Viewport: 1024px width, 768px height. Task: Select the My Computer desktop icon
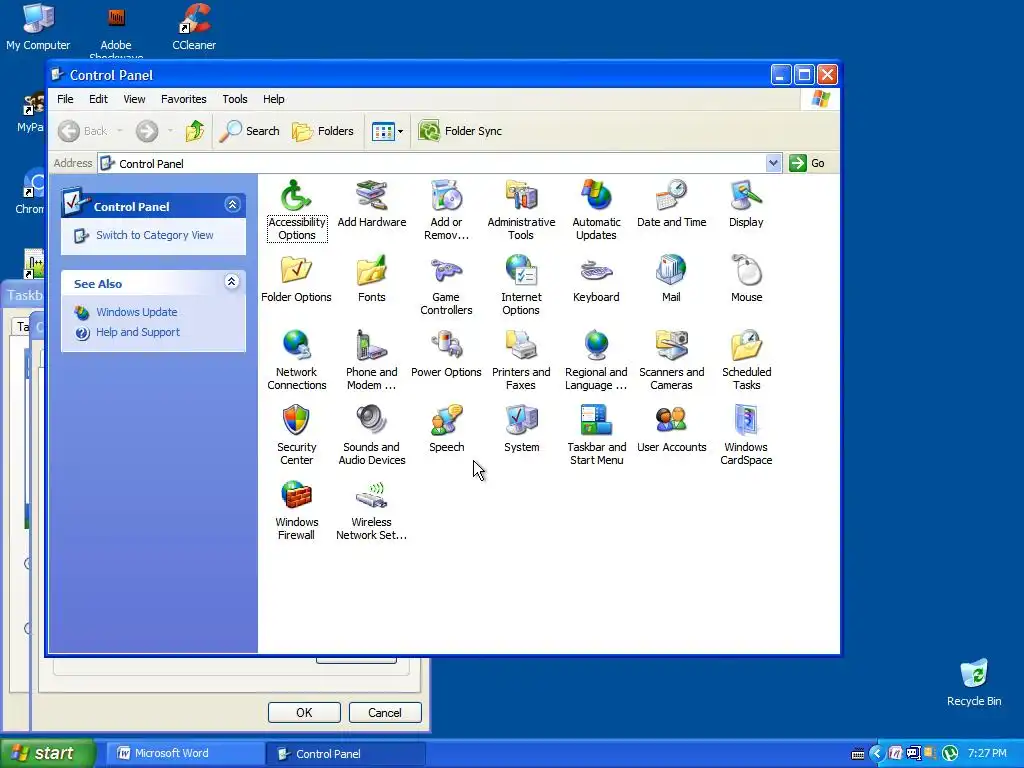coord(38,27)
